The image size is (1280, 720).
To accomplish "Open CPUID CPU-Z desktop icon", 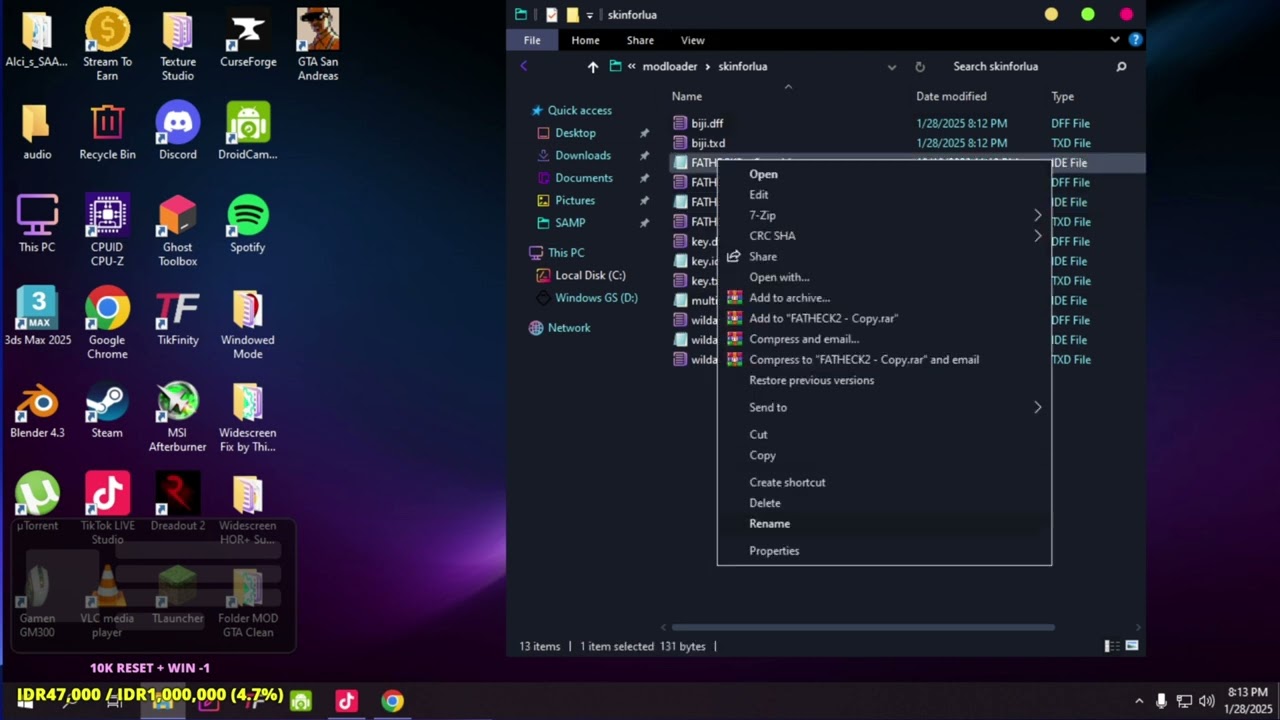I will pyautogui.click(x=107, y=231).
